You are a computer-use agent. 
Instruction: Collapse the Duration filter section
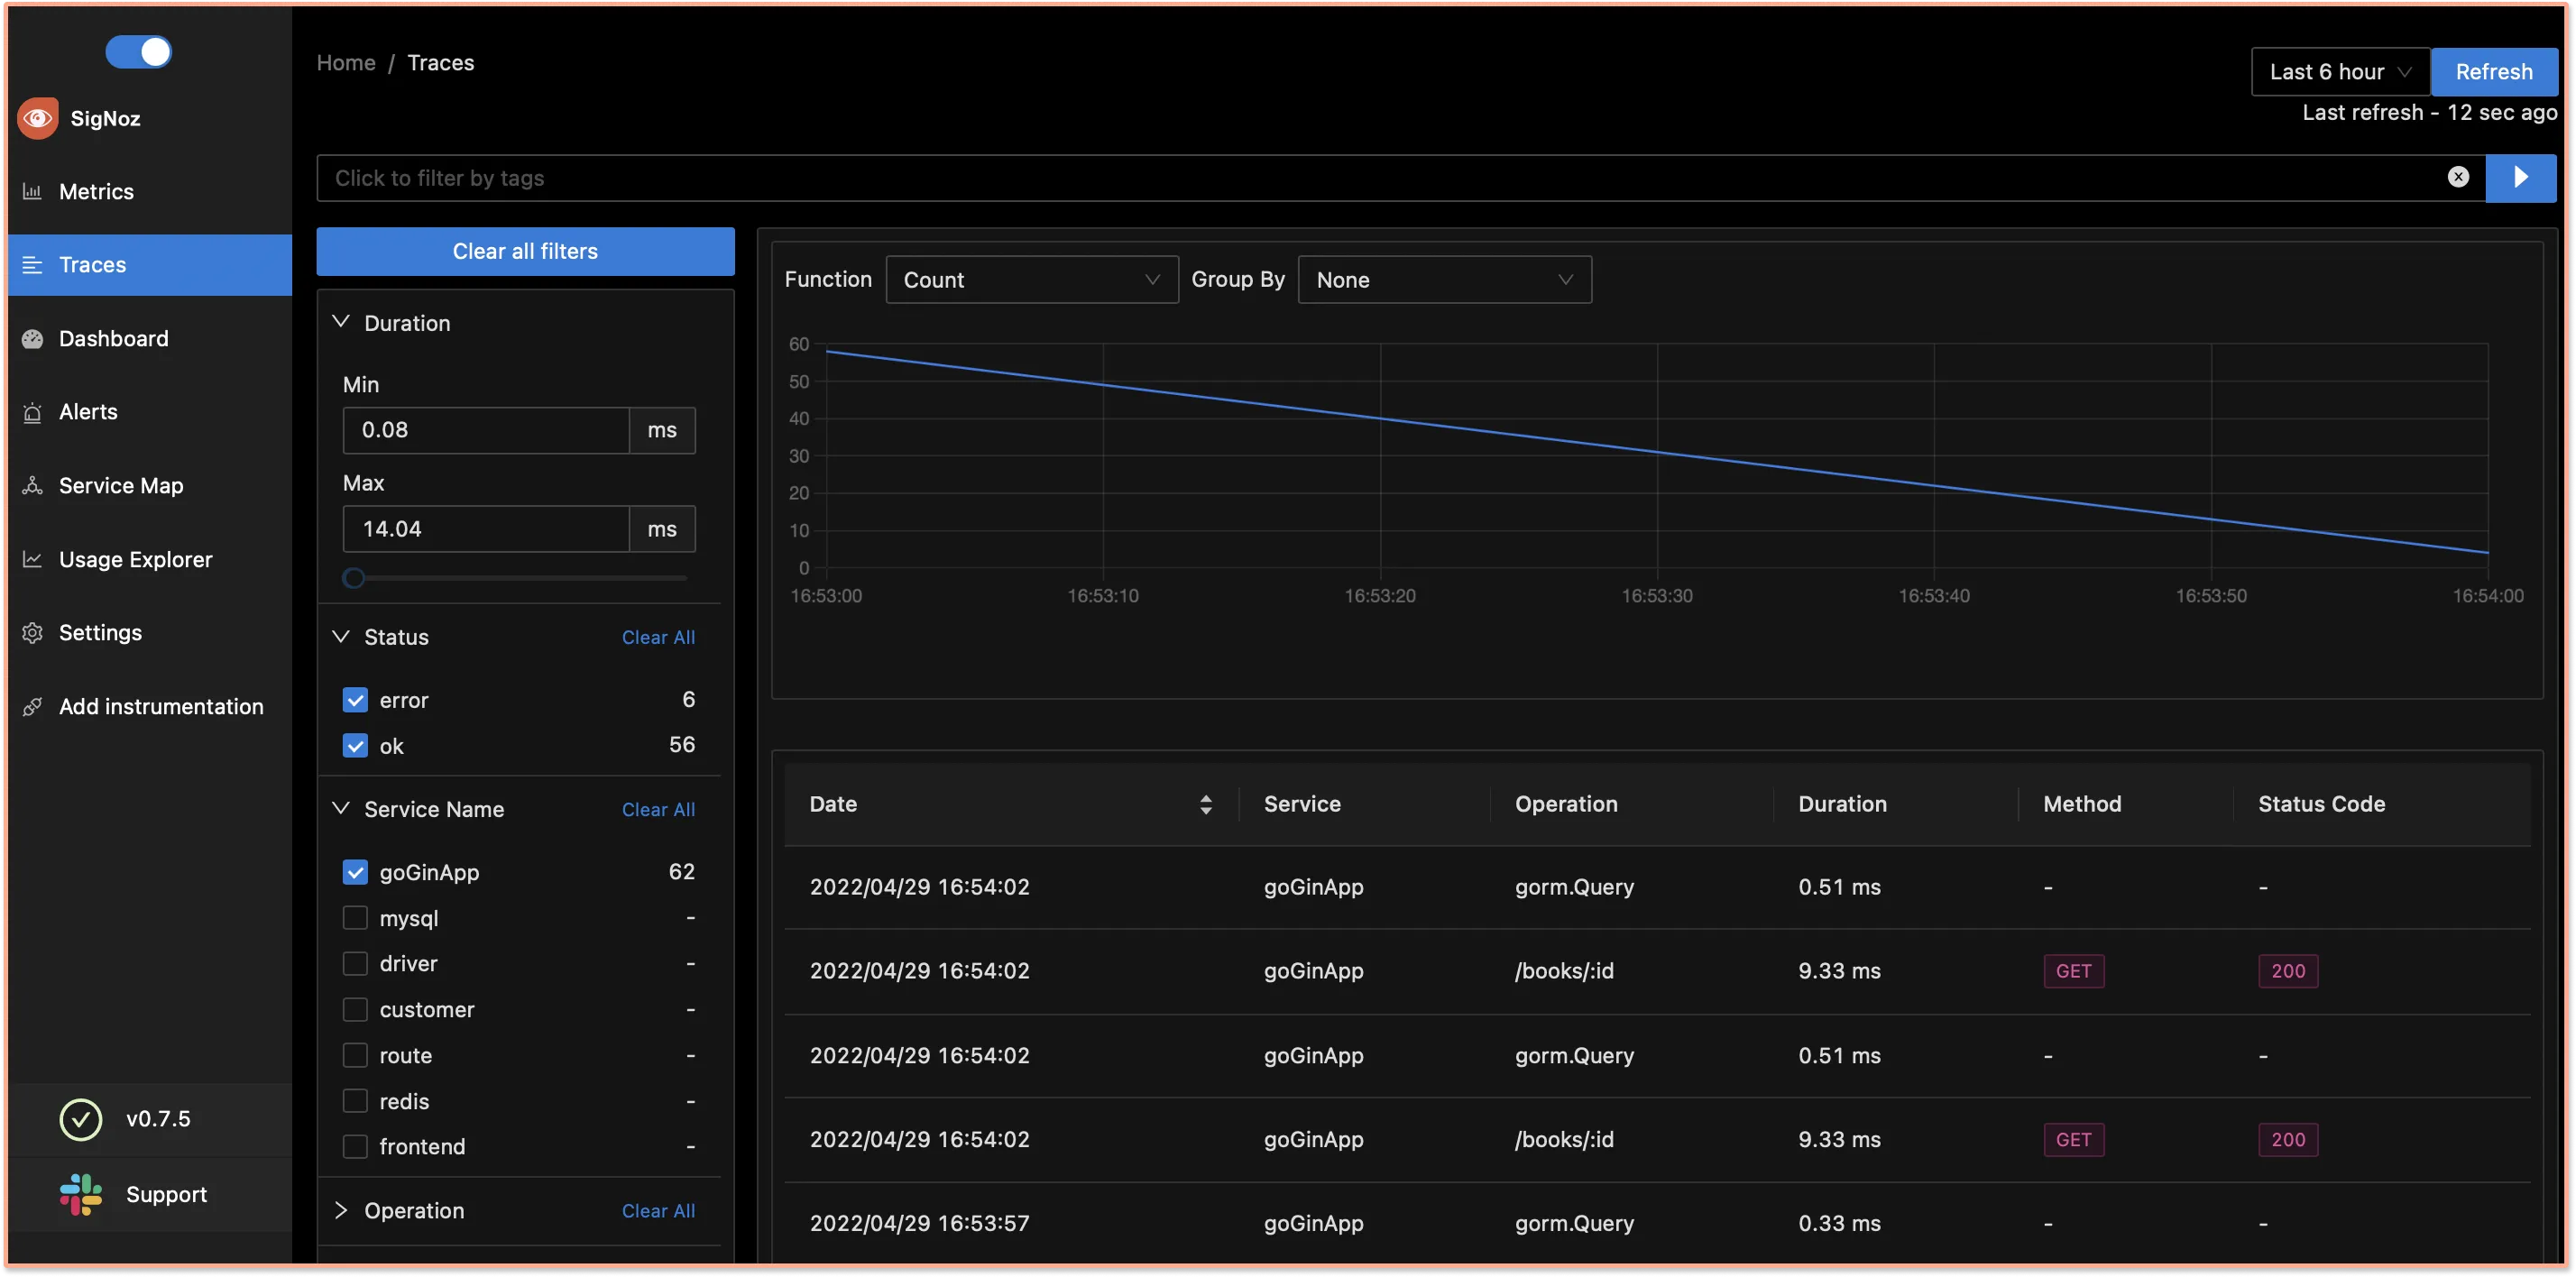pyautogui.click(x=341, y=322)
